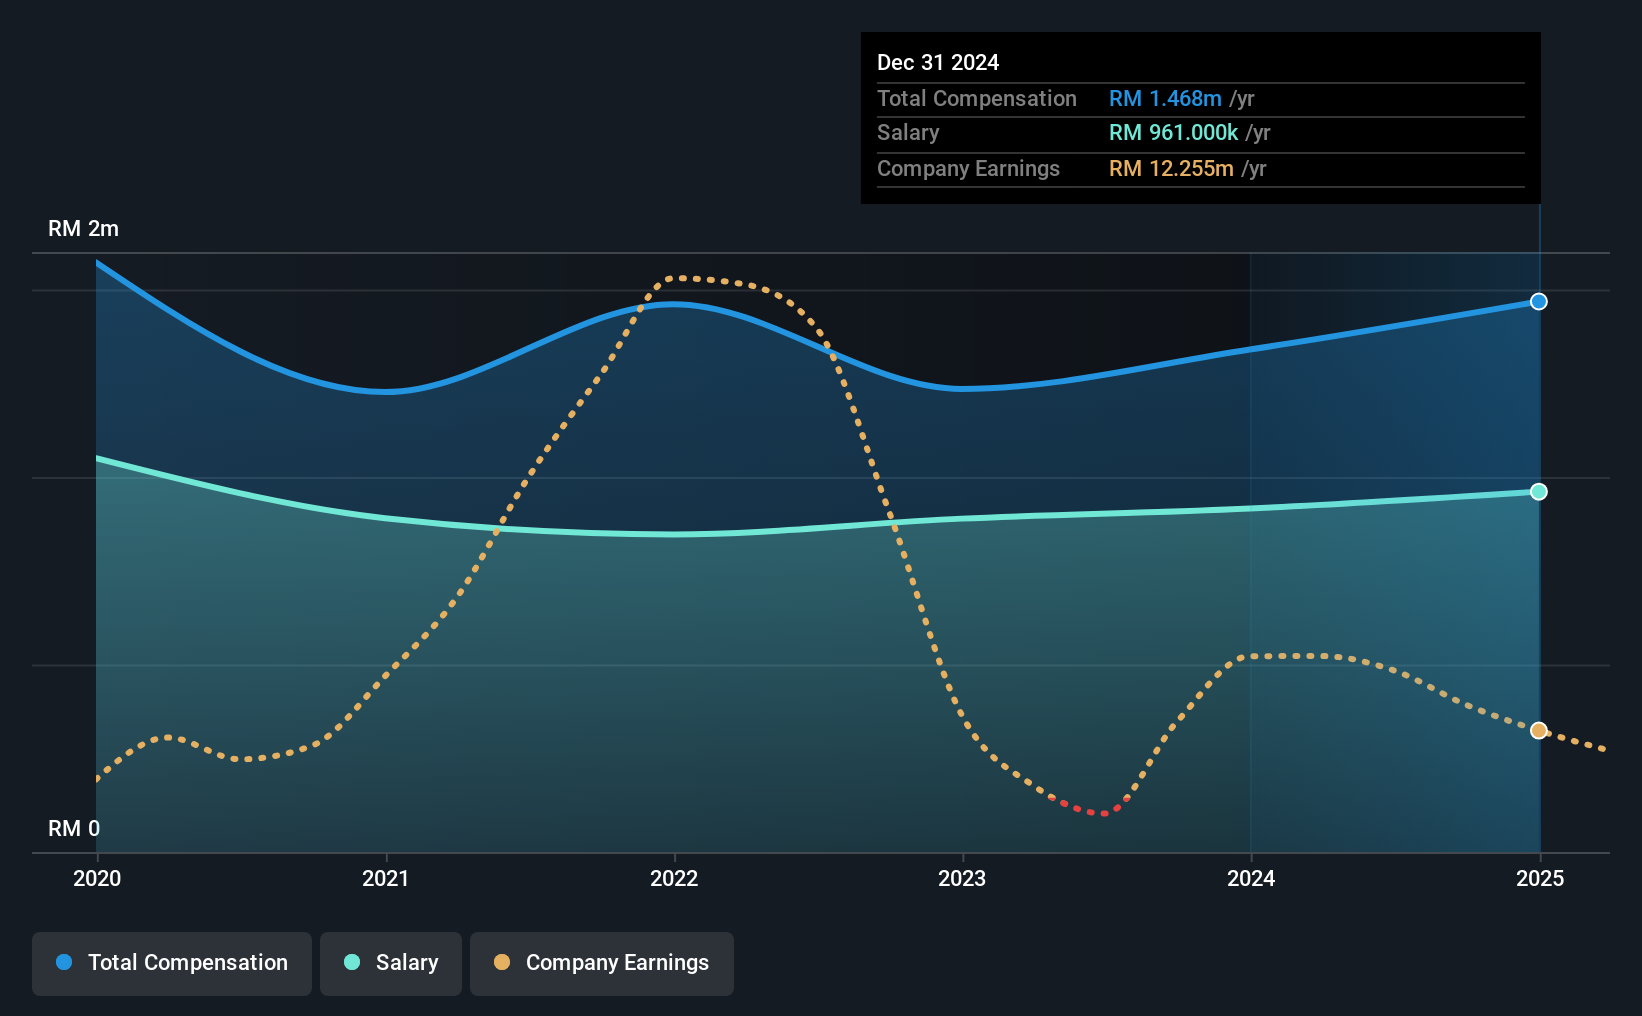Click the Company Earnings label in the tooltip
This screenshot has height=1016, width=1642.
[968, 168]
